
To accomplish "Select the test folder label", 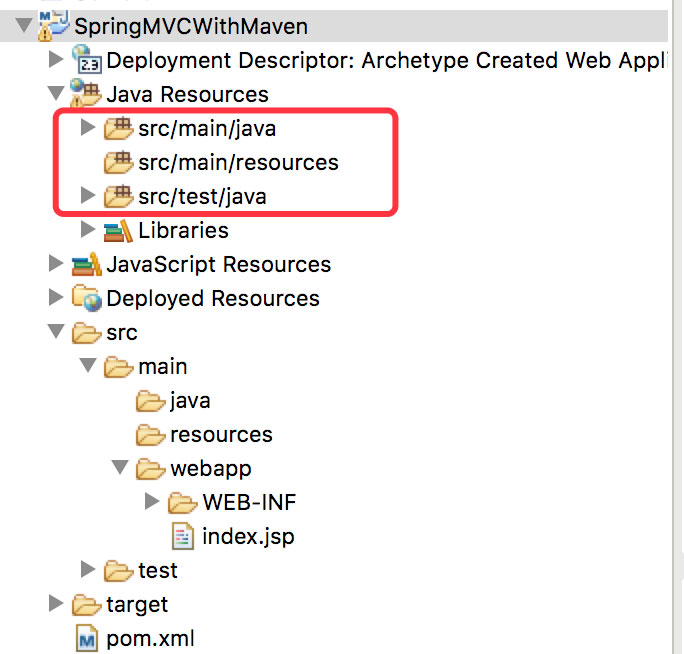I will pos(158,571).
